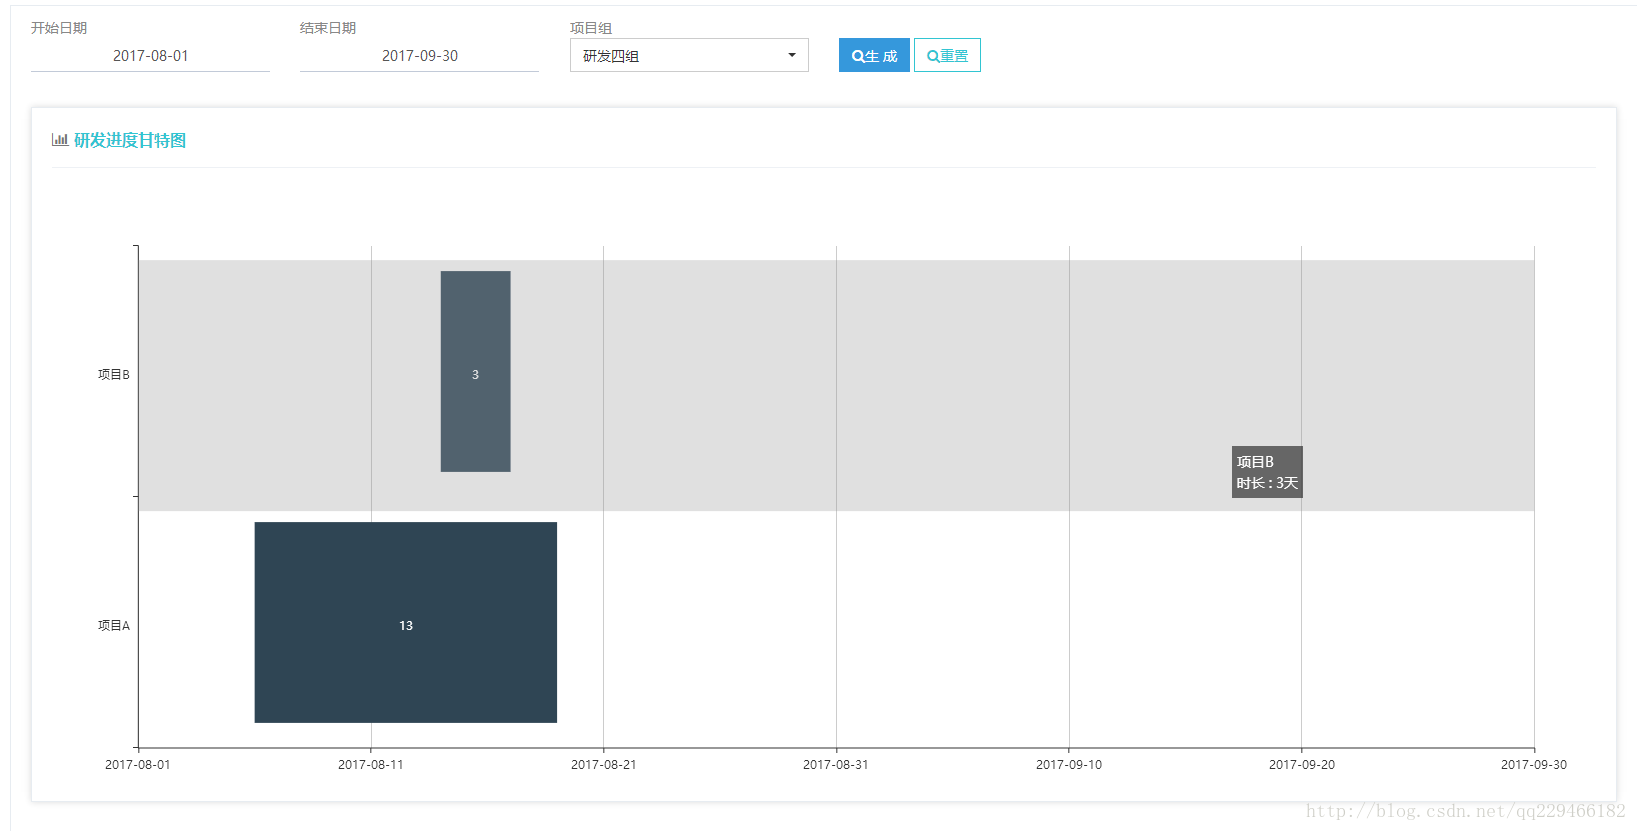
Task: Click the 生成 generate button
Action: (874, 55)
